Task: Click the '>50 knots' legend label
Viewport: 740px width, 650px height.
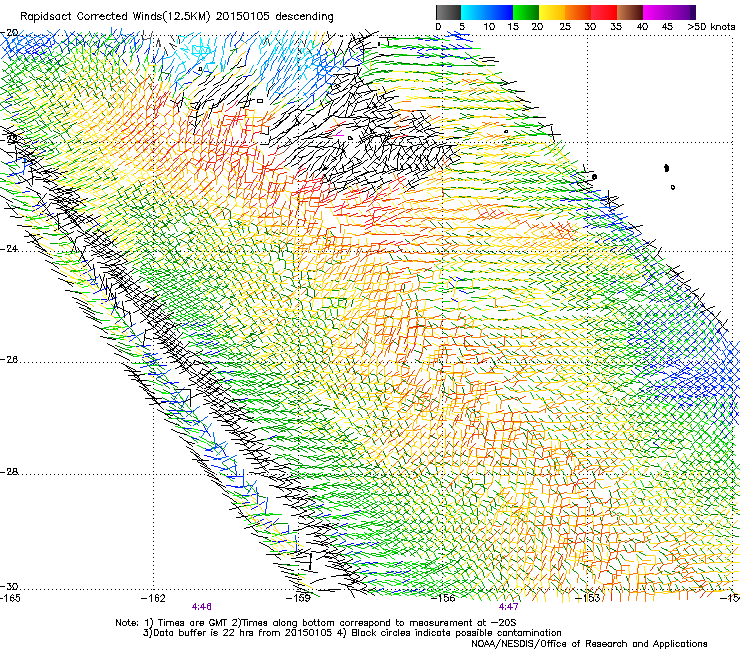Action: click(x=711, y=27)
